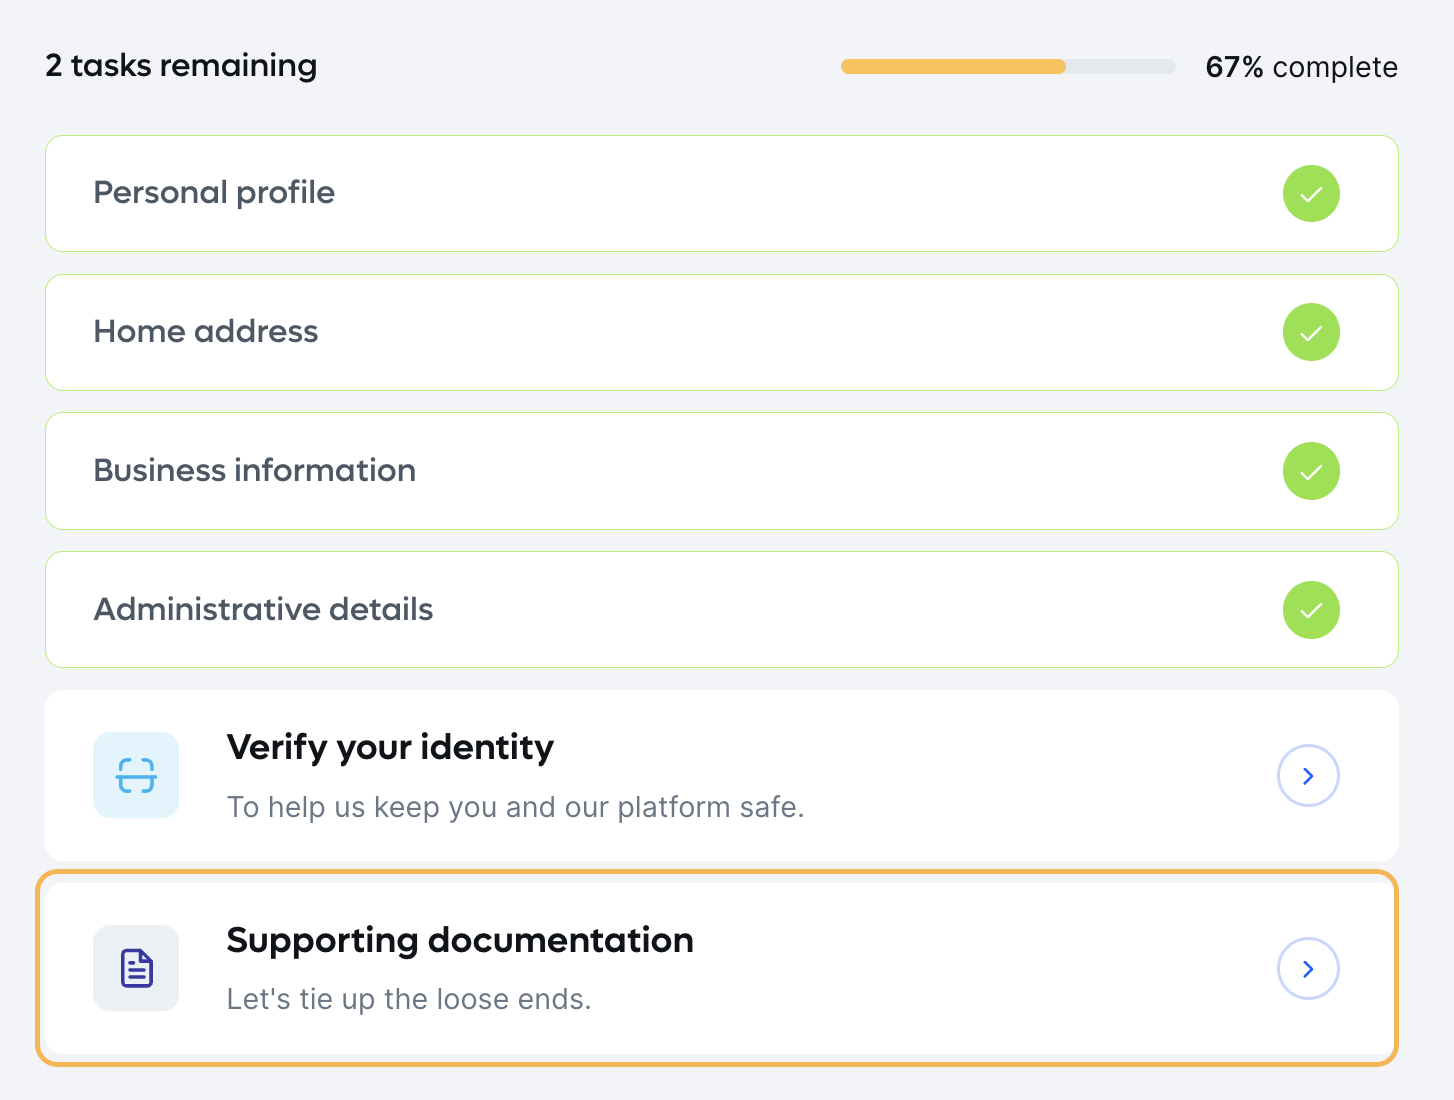
Task: Click the Supporting documentation heading
Action: 460,940
